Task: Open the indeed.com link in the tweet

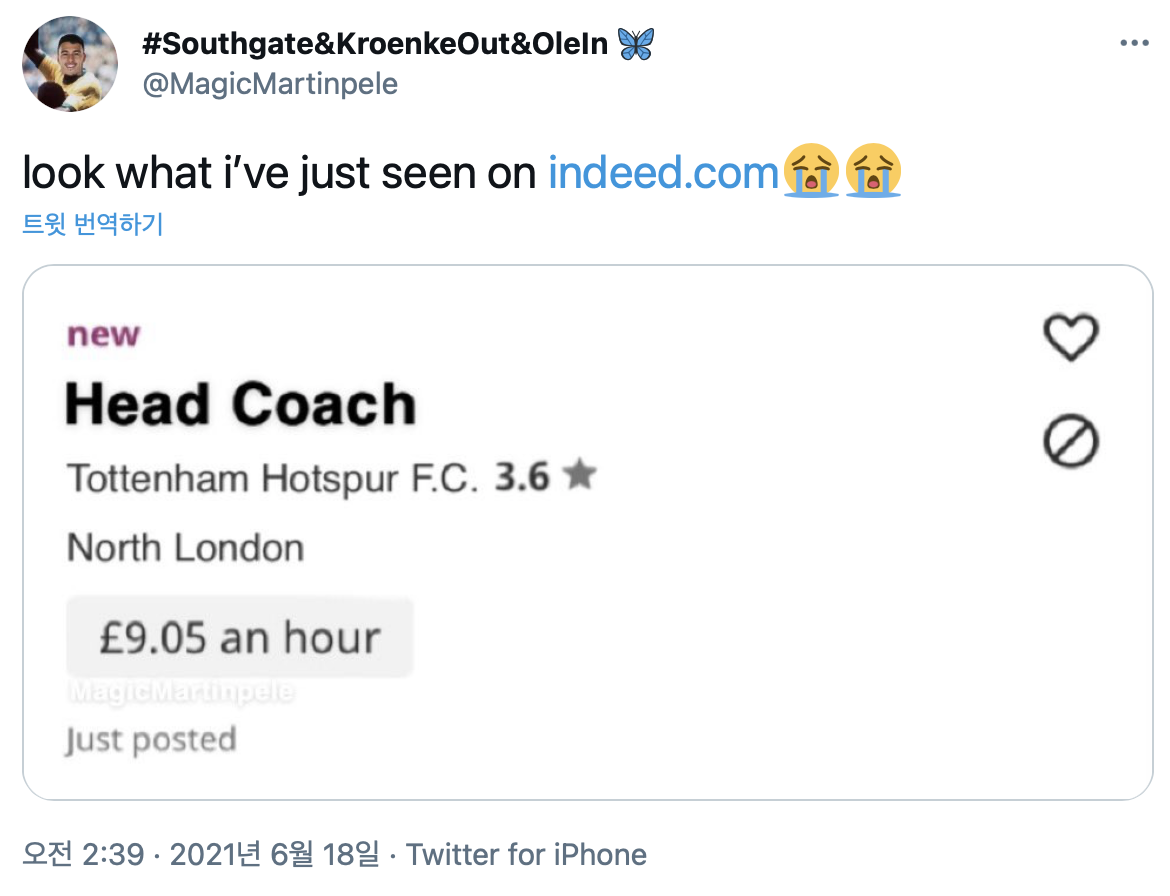Action: 663,173
